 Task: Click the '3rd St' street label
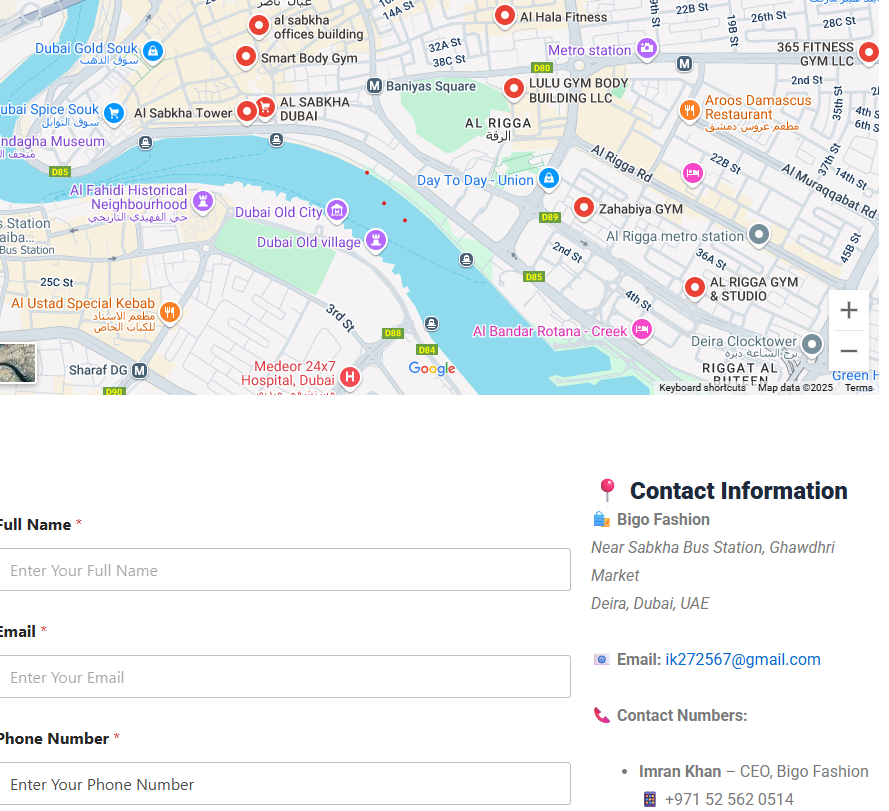click(x=340, y=318)
